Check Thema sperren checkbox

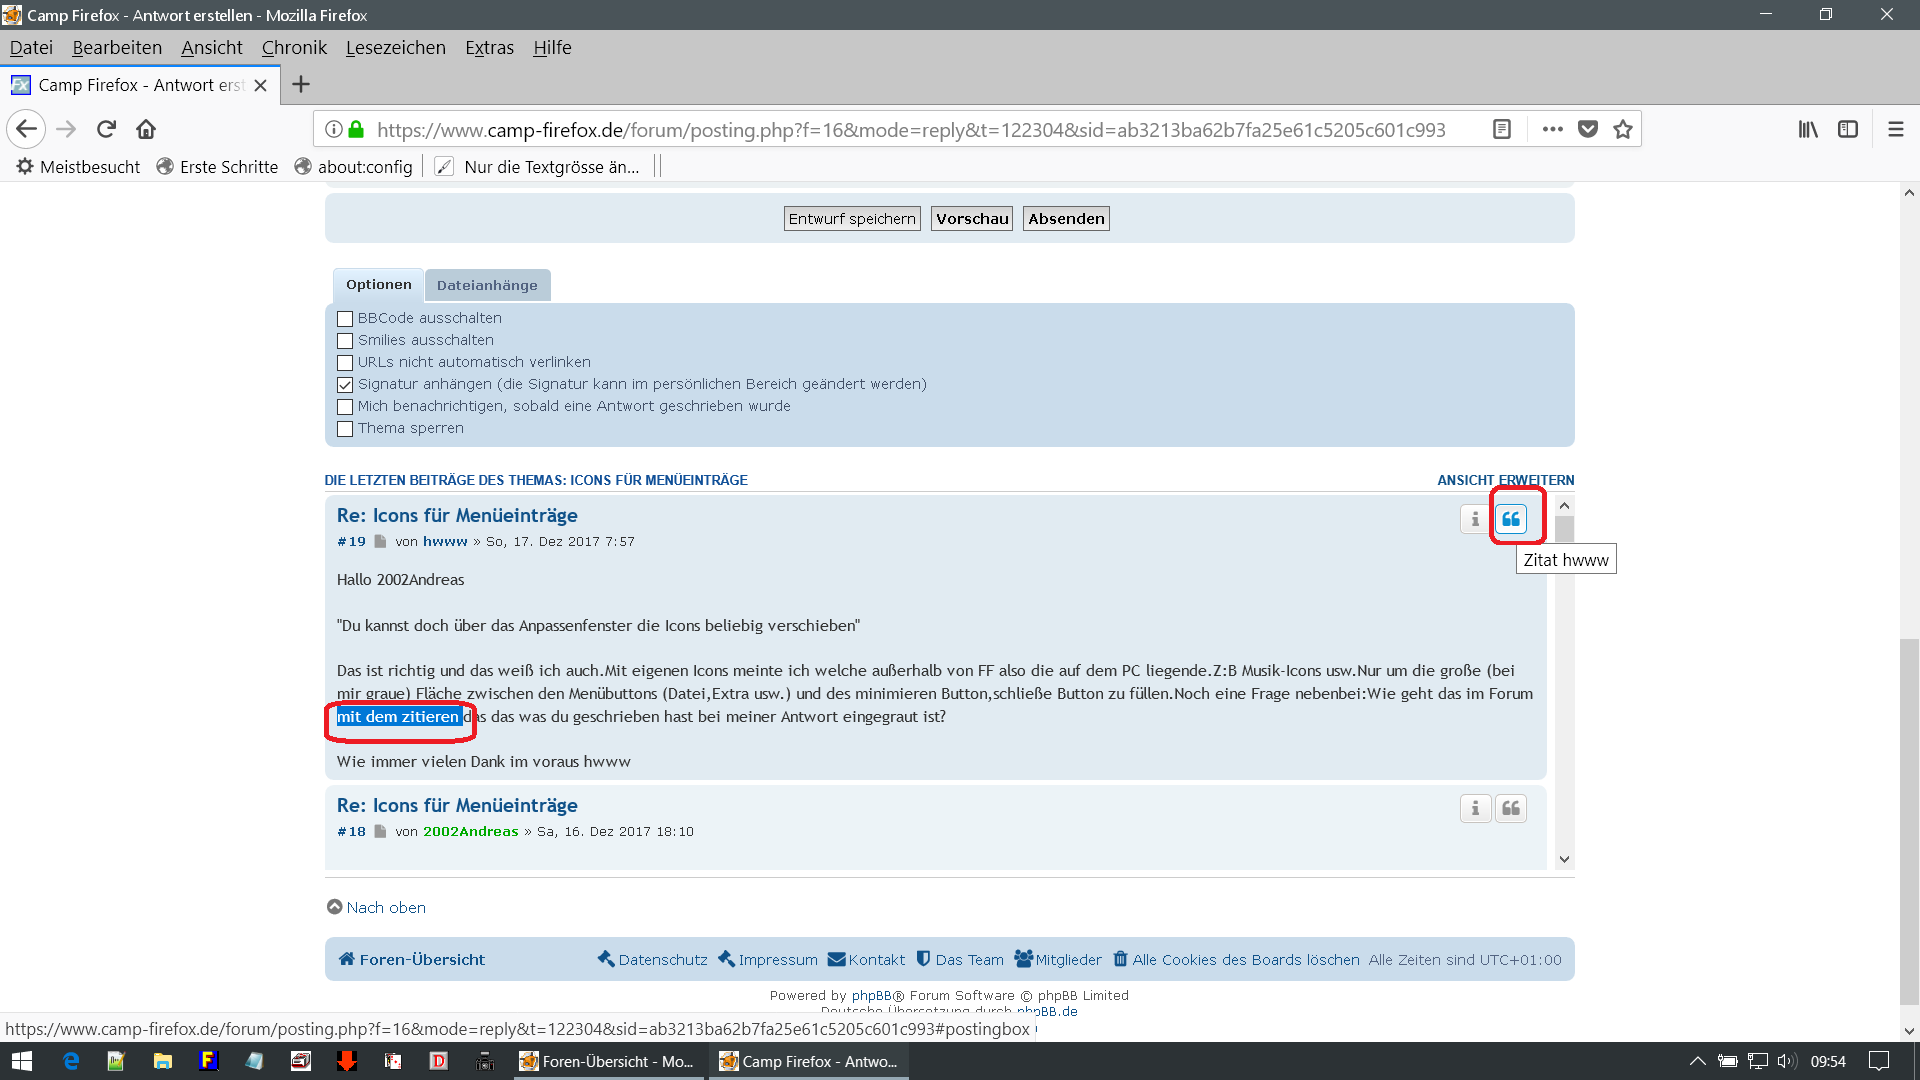click(345, 429)
